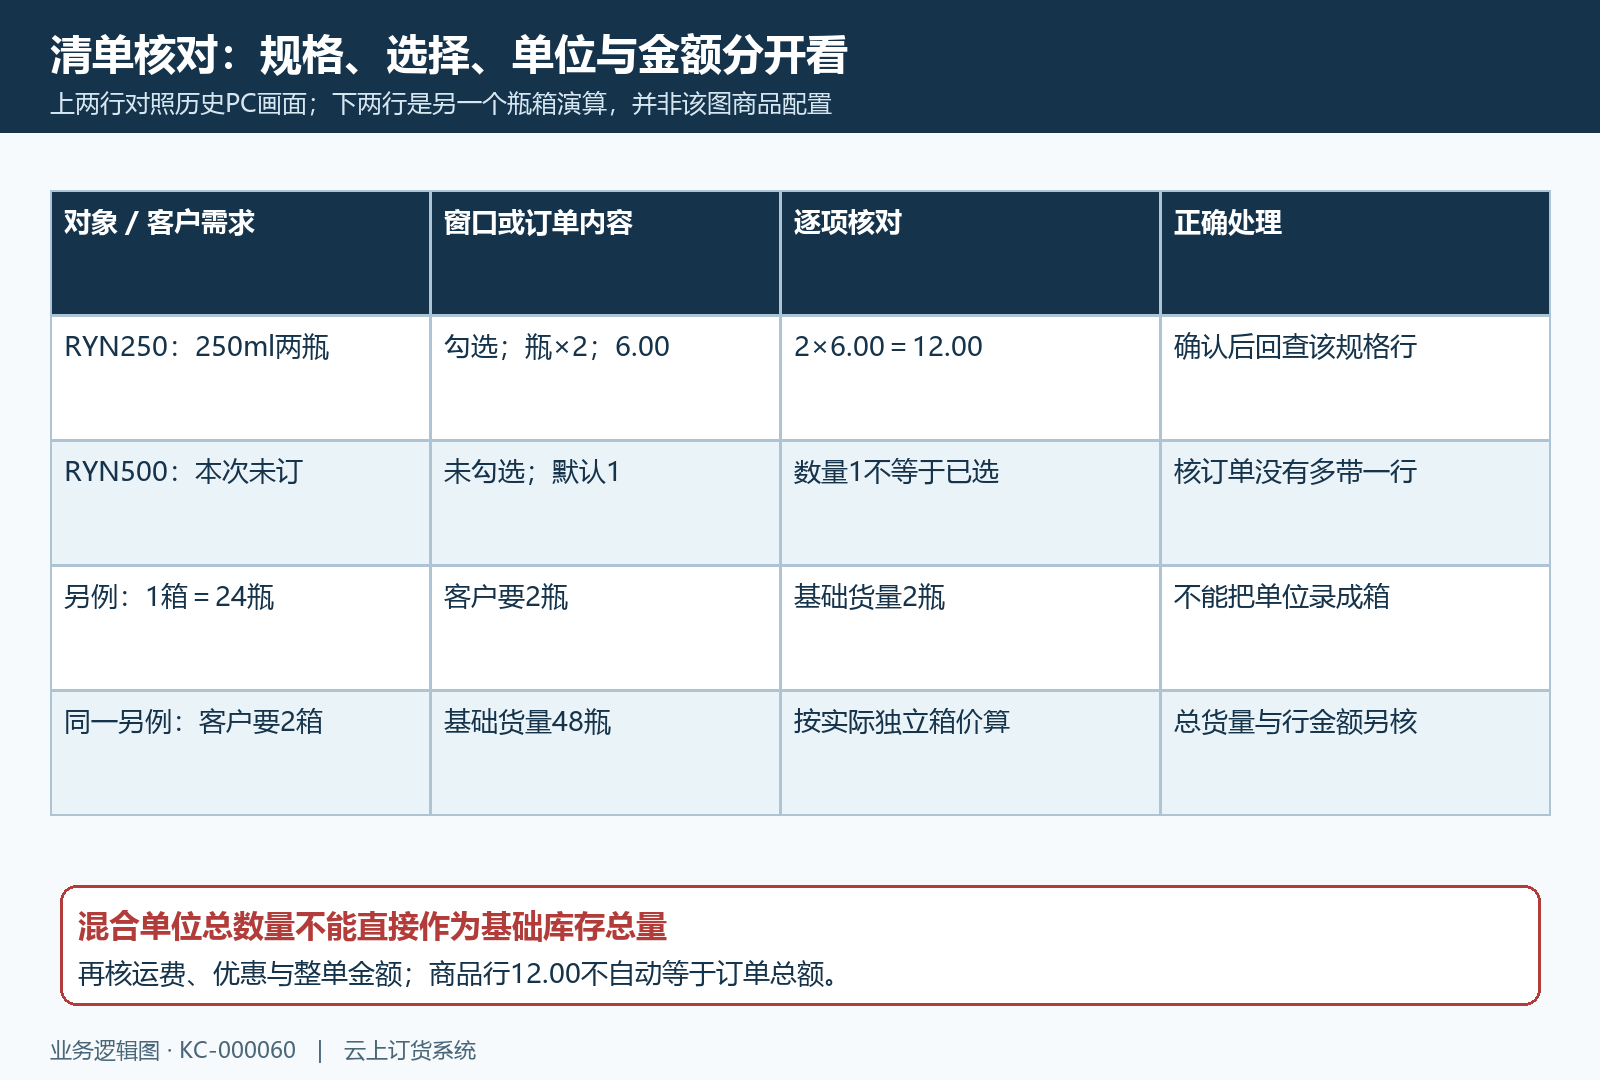Select the cell 'RYN250:250ml两瓶'
This screenshot has height=1080, width=1600.
240,378
